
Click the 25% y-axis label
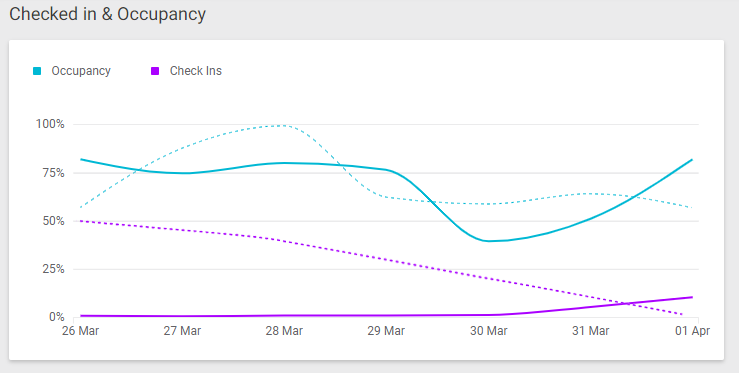click(53, 269)
